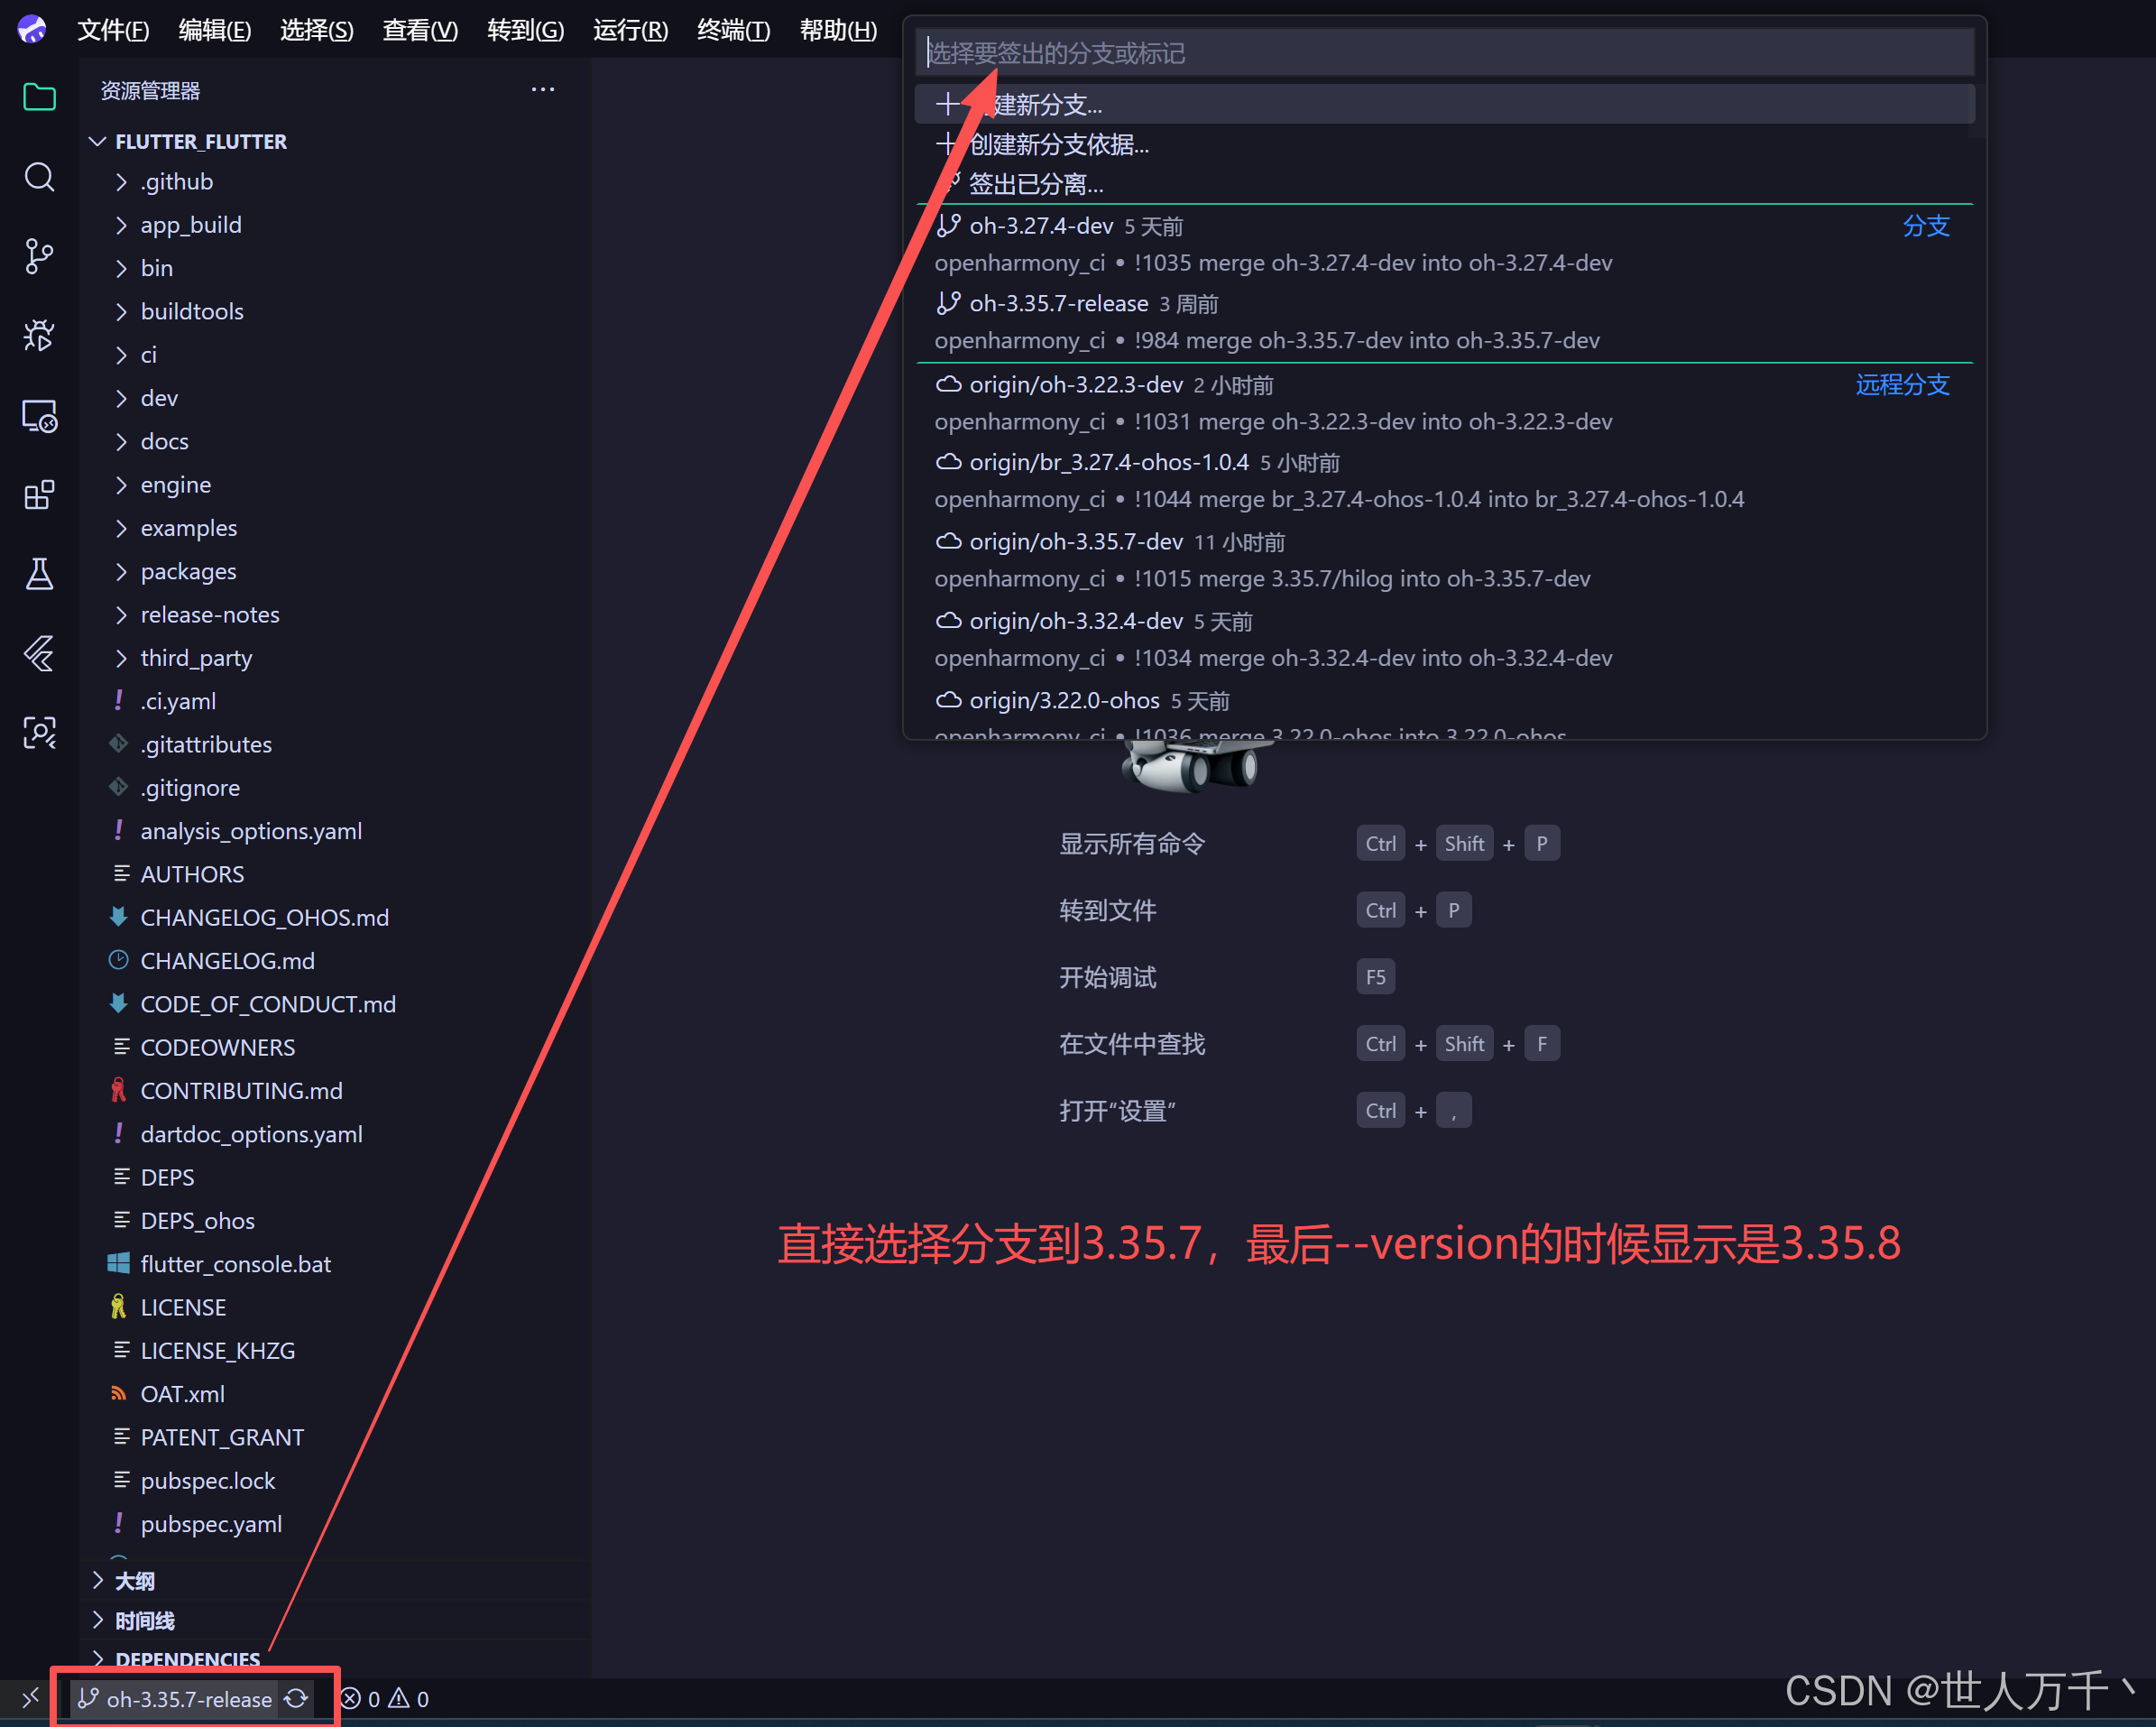This screenshot has height=1727, width=2156.
Task: Open the 资源管理器 more actions (...) menu
Action: point(542,89)
